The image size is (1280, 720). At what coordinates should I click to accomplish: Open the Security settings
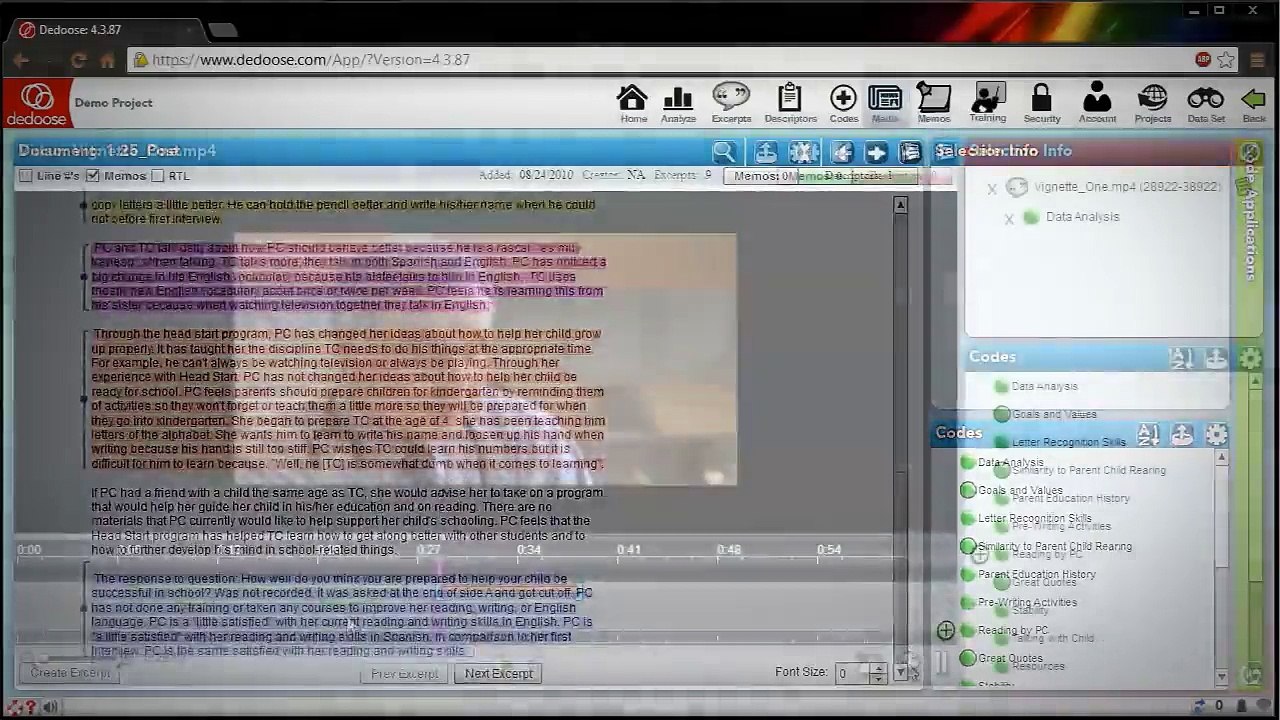pyautogui.click(x=1041, y=104)
